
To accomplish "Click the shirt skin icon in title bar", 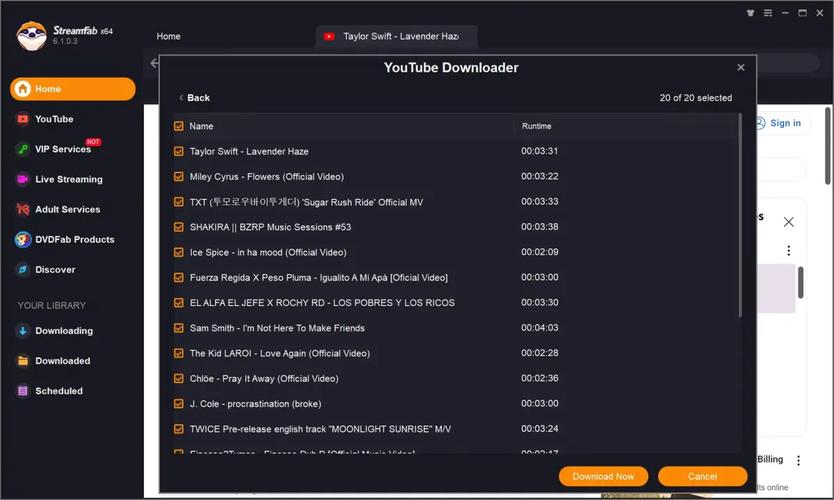I will coord(750,13).
